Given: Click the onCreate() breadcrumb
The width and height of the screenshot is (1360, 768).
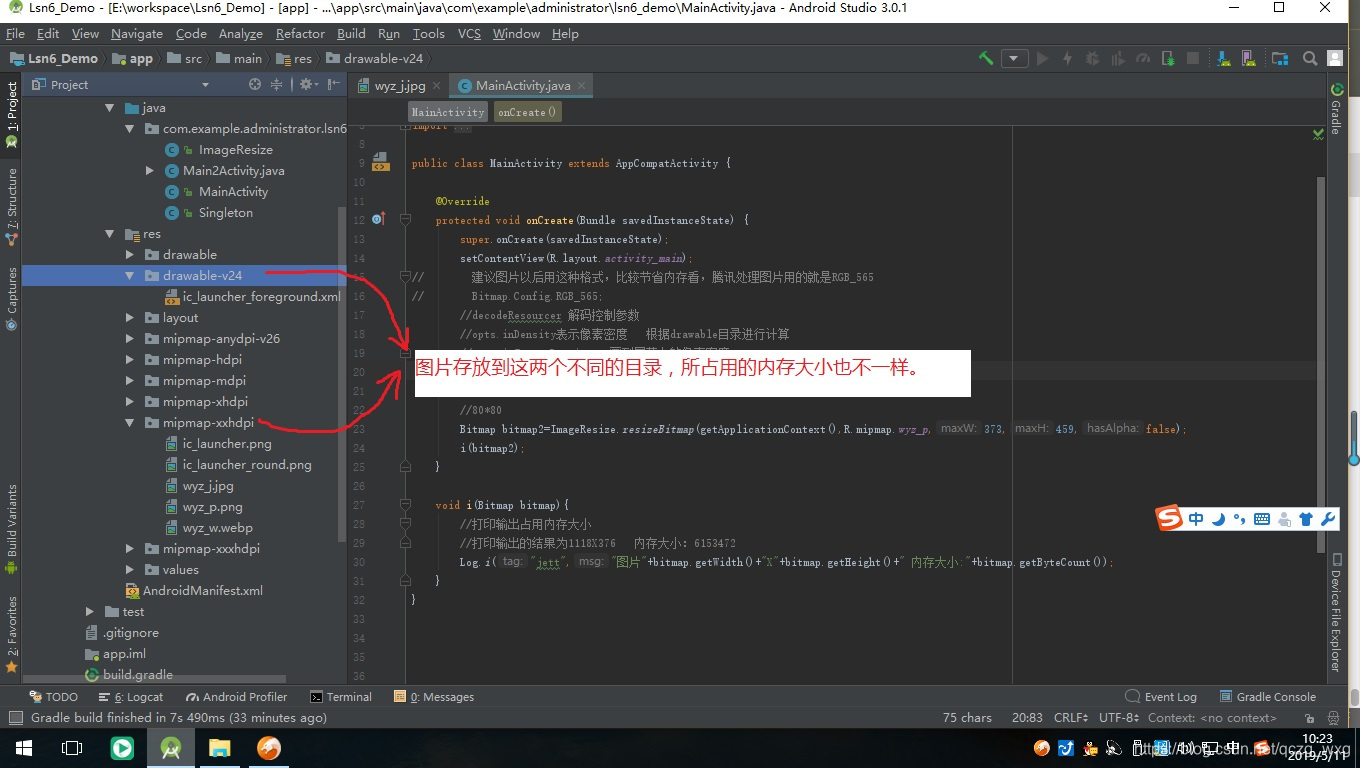Looking at the screenshot, I should coord(527,112).
